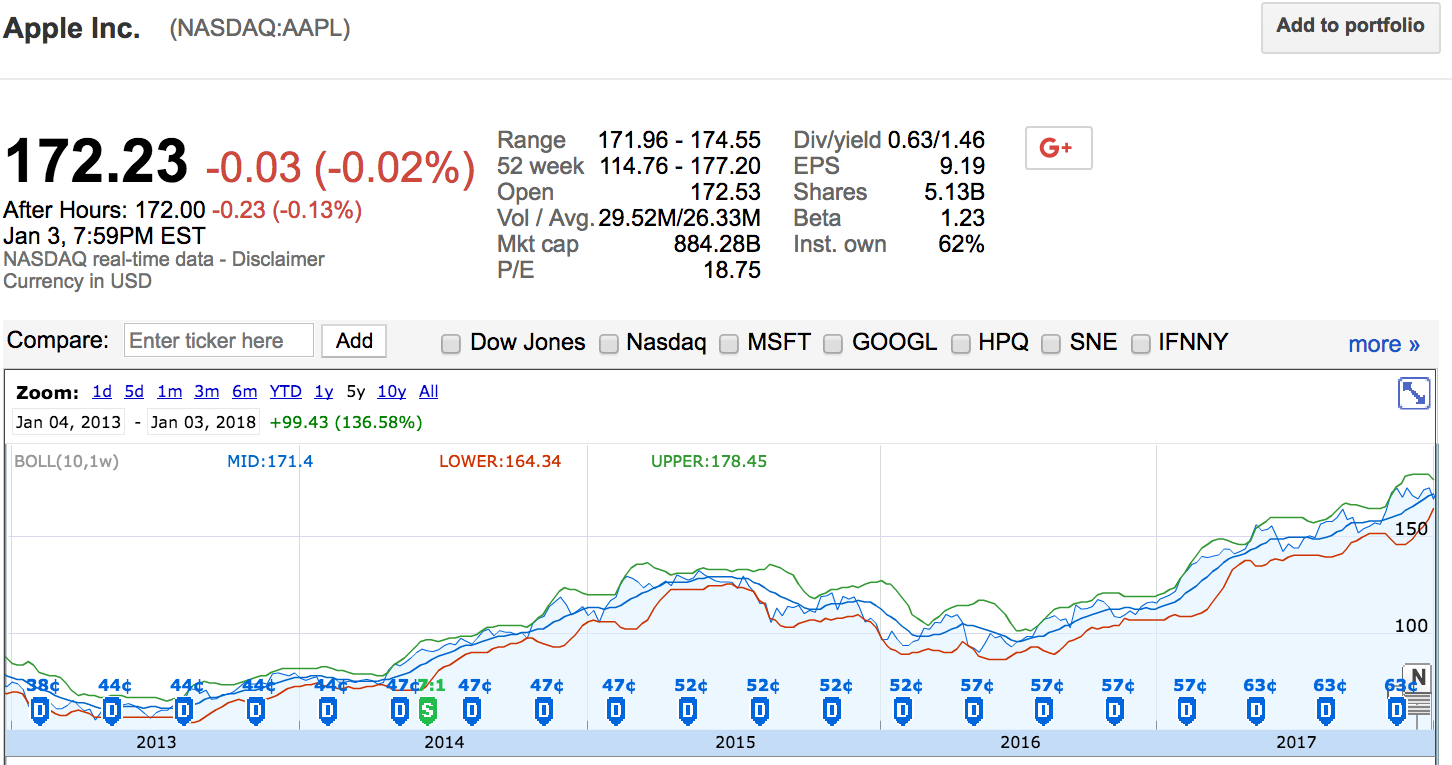Click the Add to portfolio button

pyautogui.click(x=1350, y=27)
